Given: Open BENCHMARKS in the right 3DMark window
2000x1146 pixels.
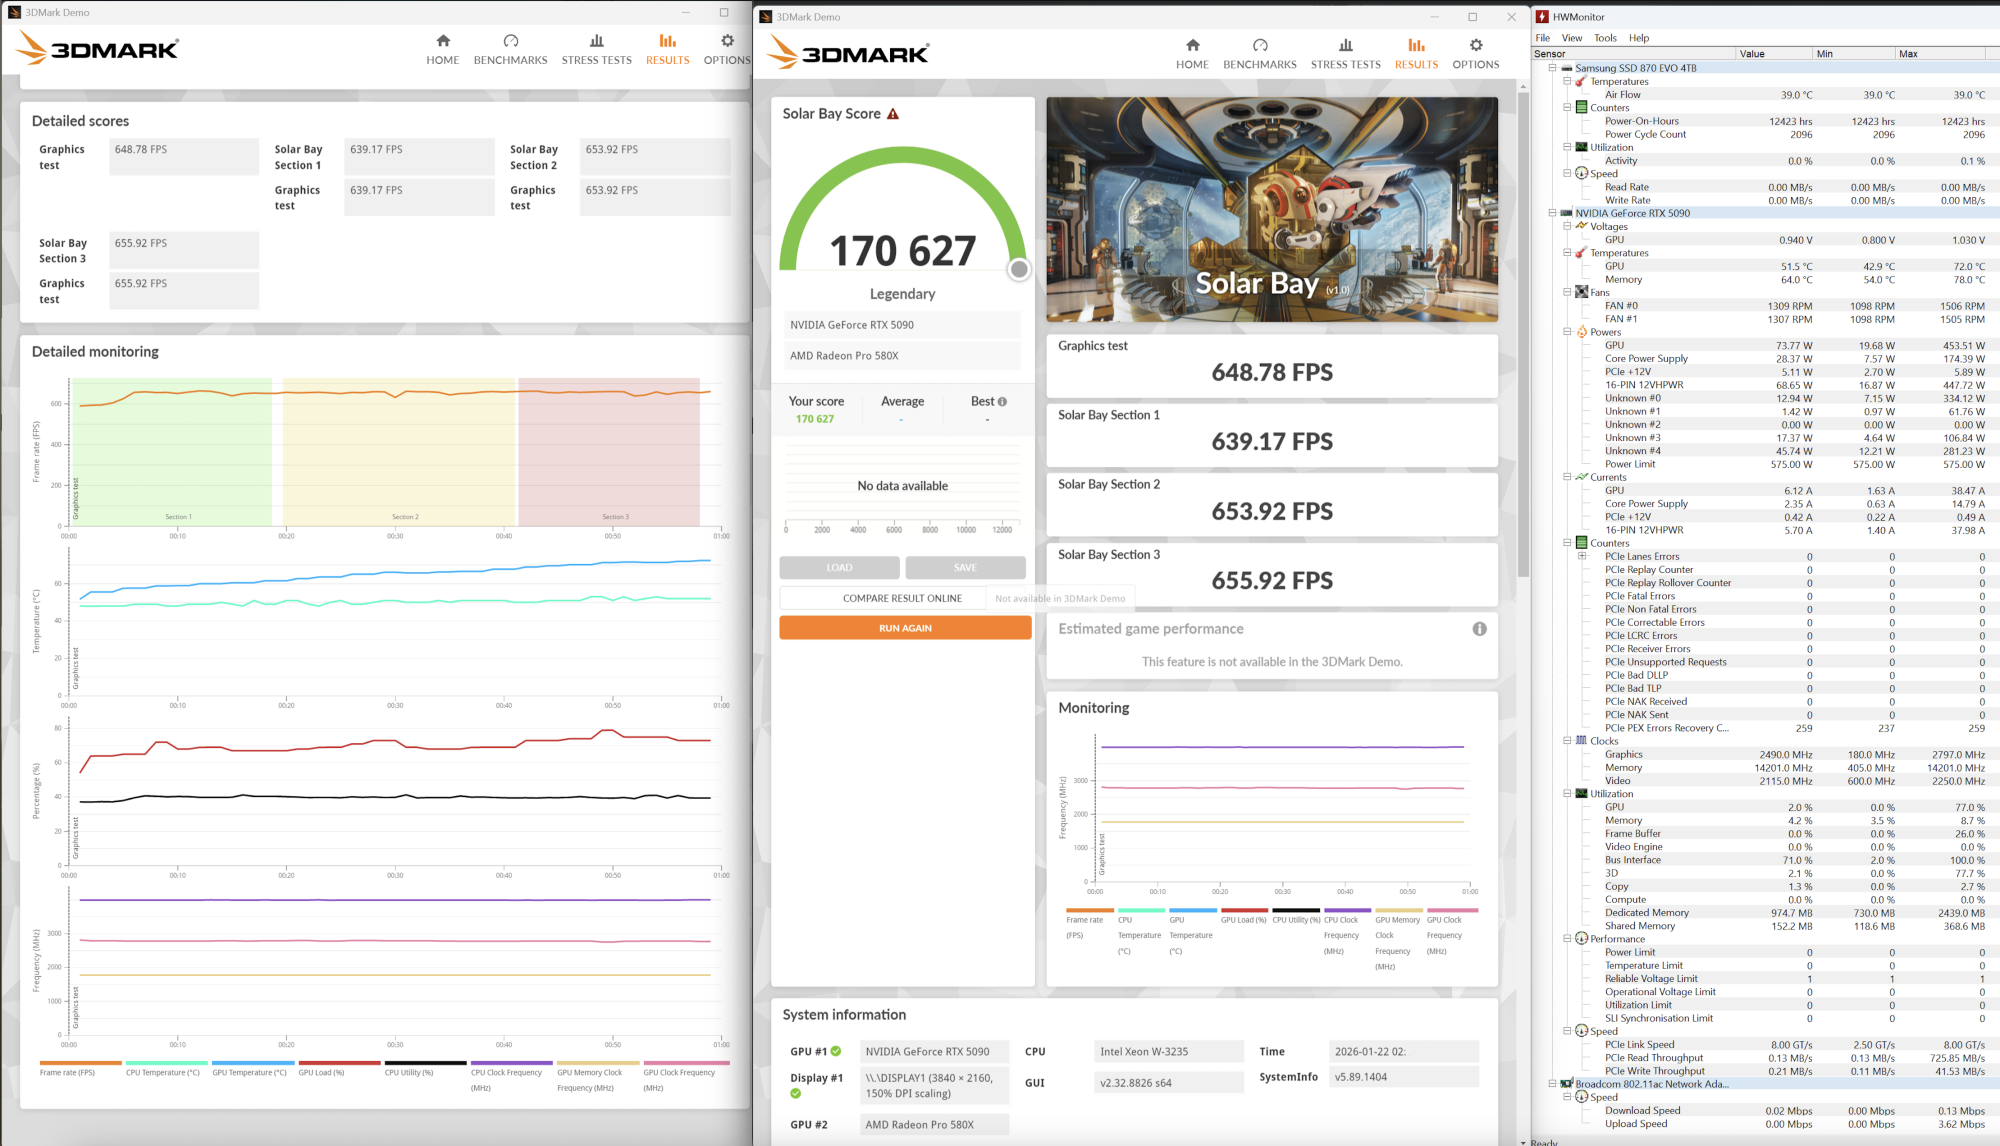Looking at the screenshot, I should coord(1259,54).
